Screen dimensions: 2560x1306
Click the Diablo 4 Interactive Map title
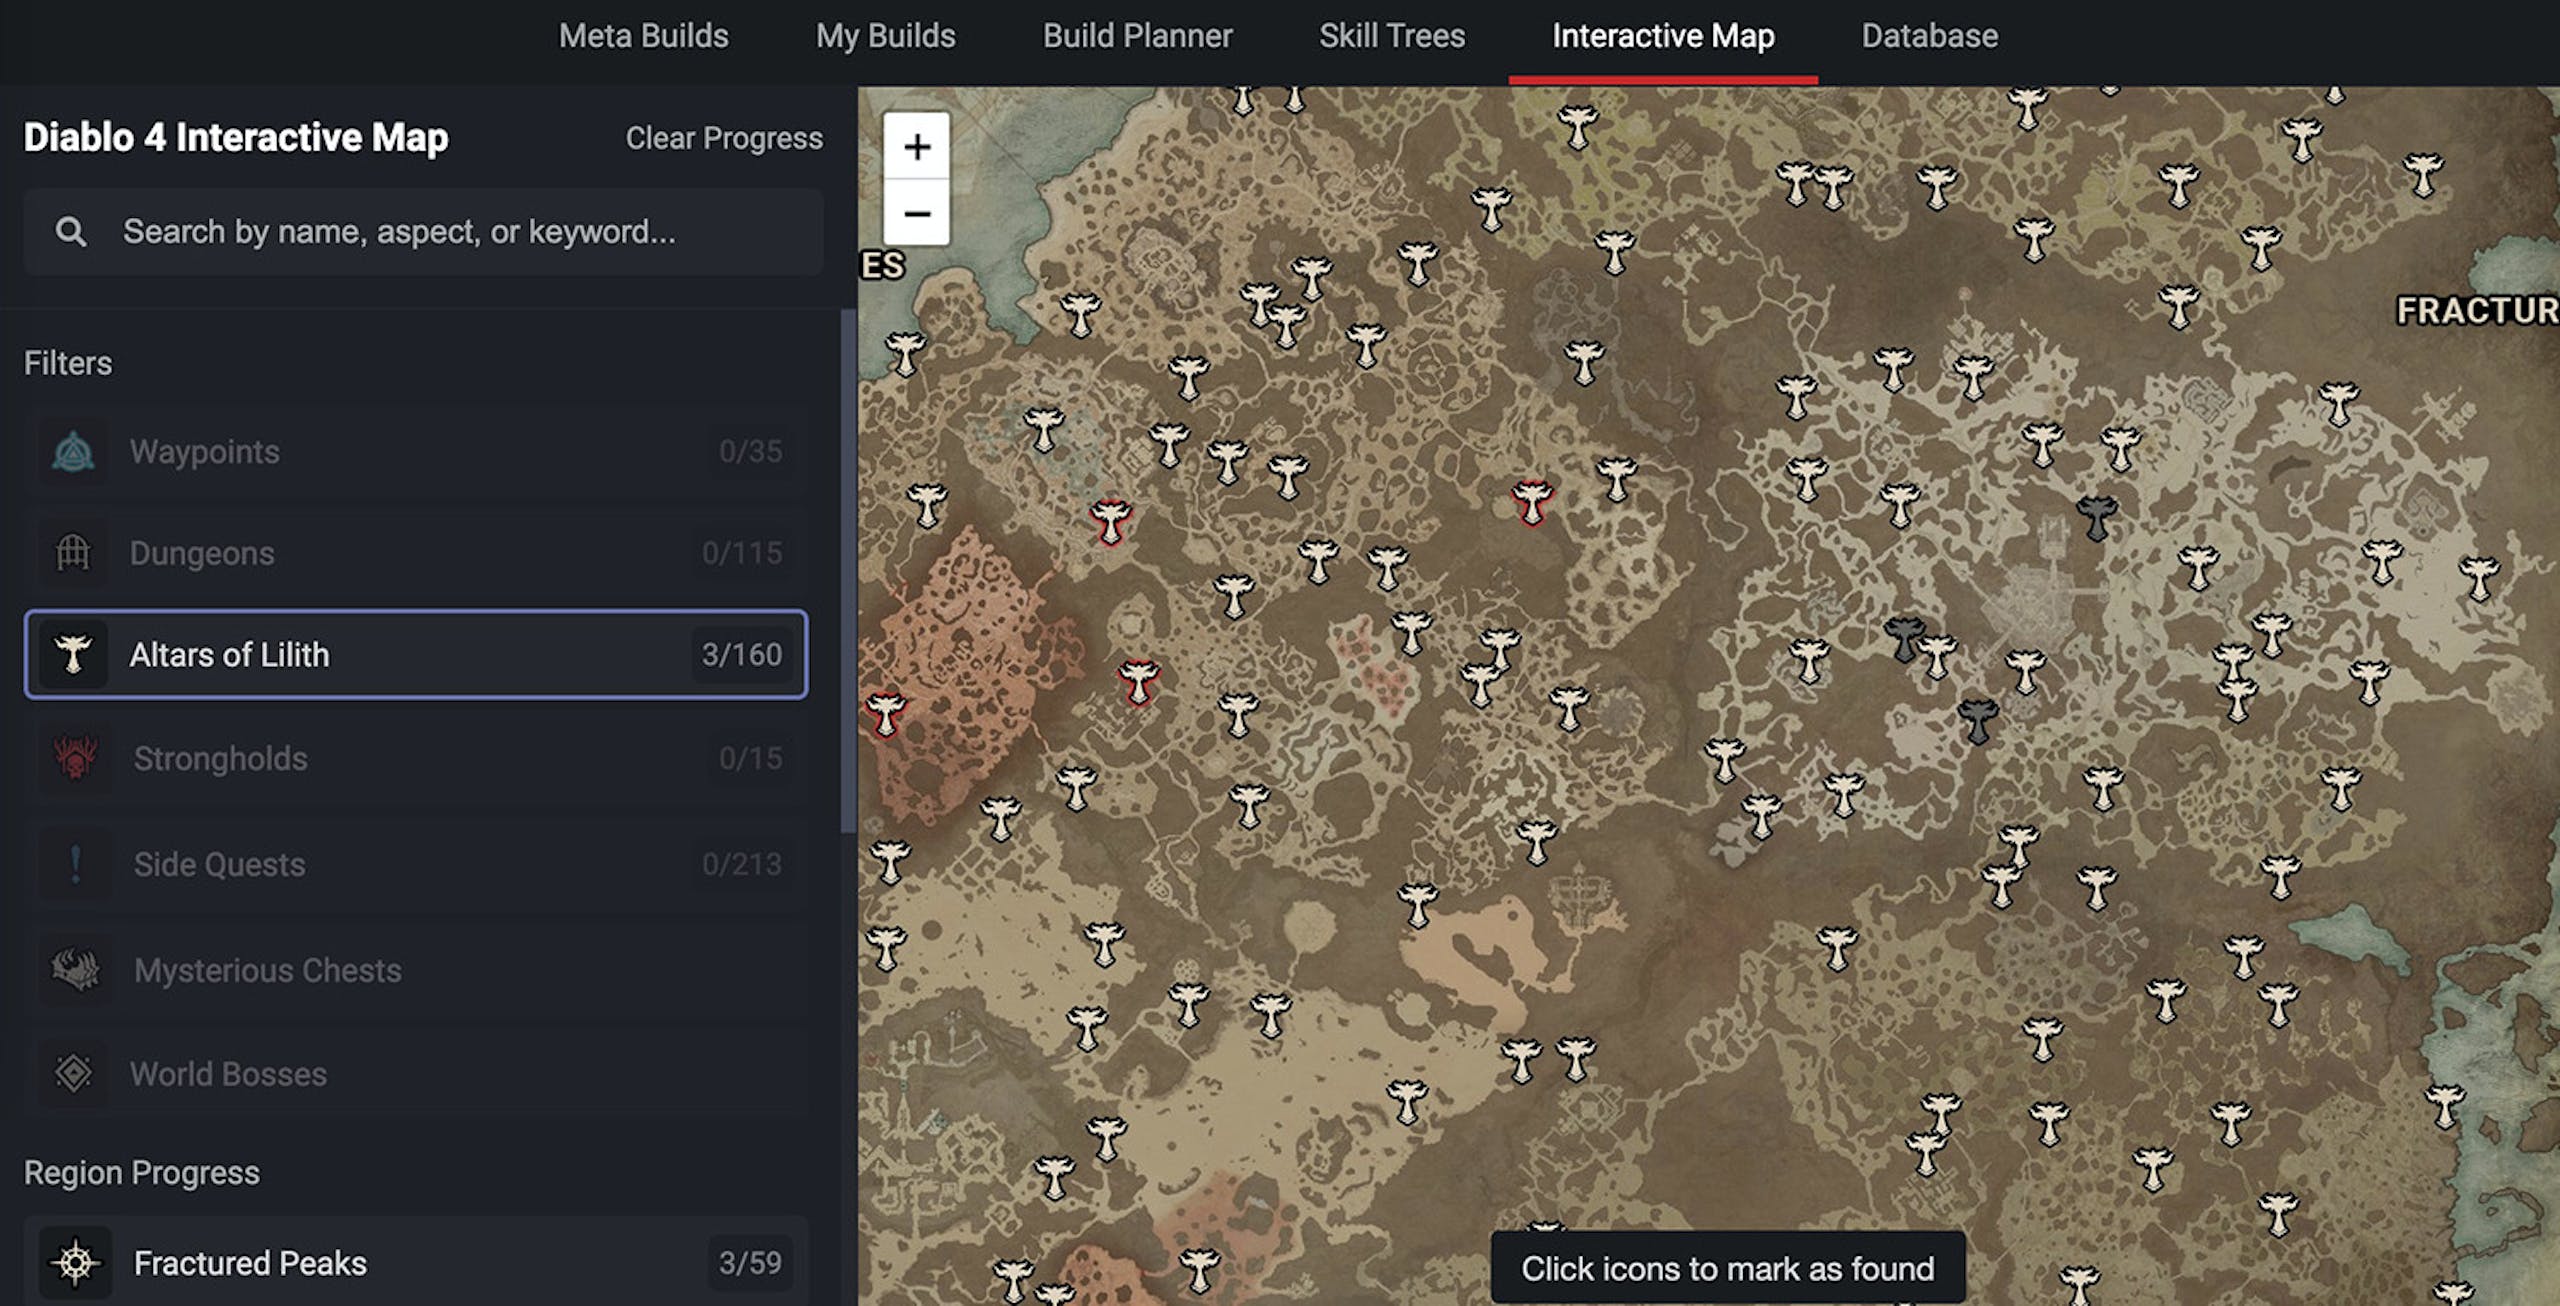[x=236, y=138]
